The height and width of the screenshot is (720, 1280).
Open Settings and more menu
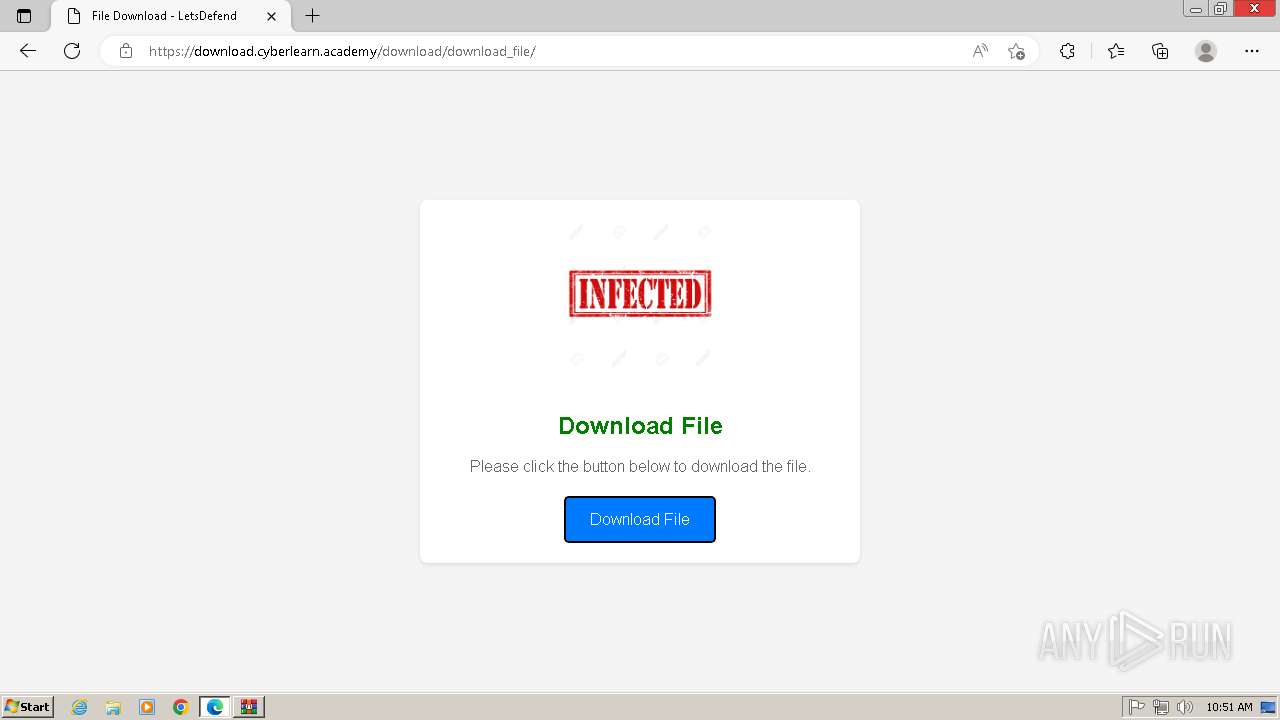(x=1252, y=51)
